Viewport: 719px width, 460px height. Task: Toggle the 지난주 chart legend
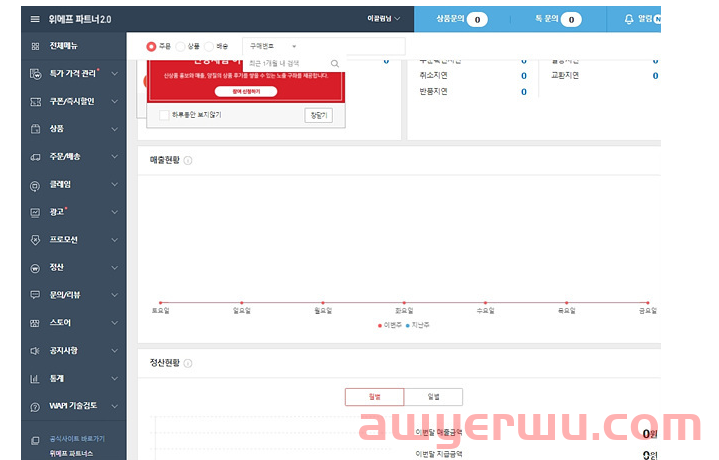click(x=418, y=325)
